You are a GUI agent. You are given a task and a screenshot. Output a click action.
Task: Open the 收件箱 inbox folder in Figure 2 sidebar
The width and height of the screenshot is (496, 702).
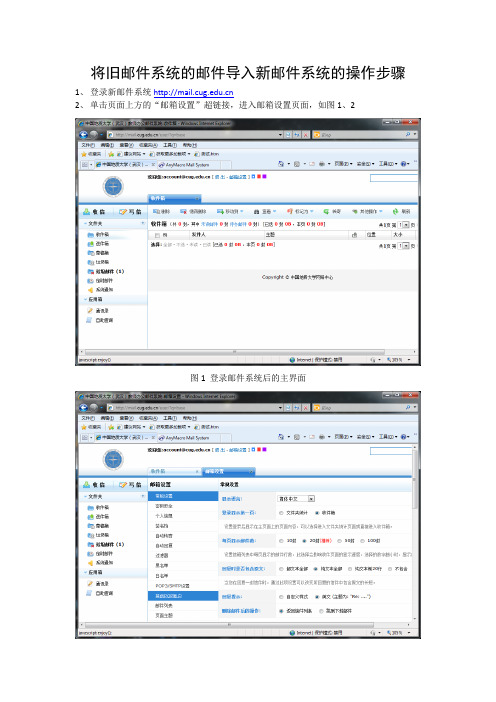98,508
